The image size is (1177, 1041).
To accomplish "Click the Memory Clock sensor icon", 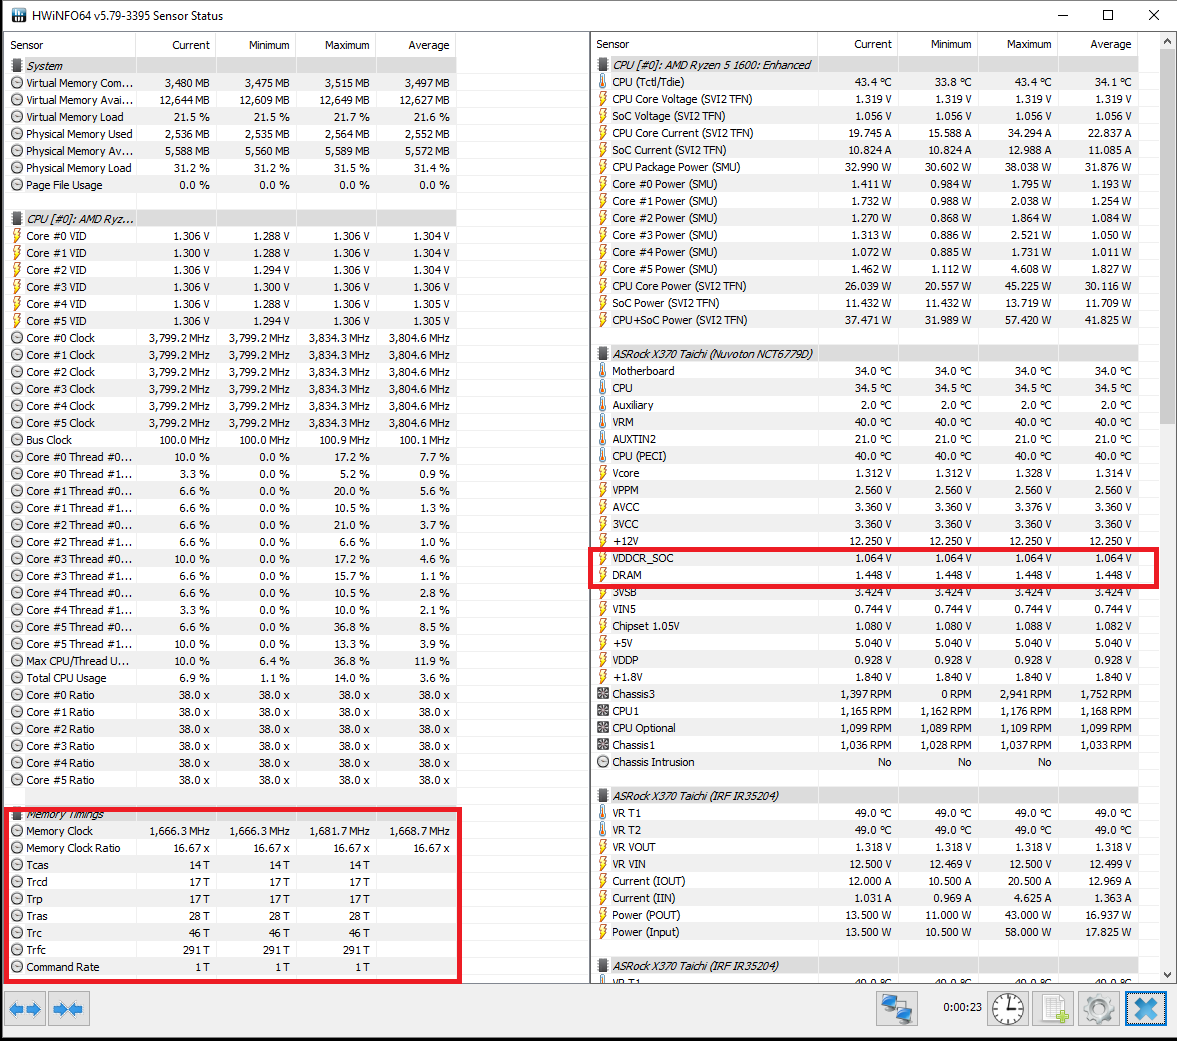I will tap(17, 831).
